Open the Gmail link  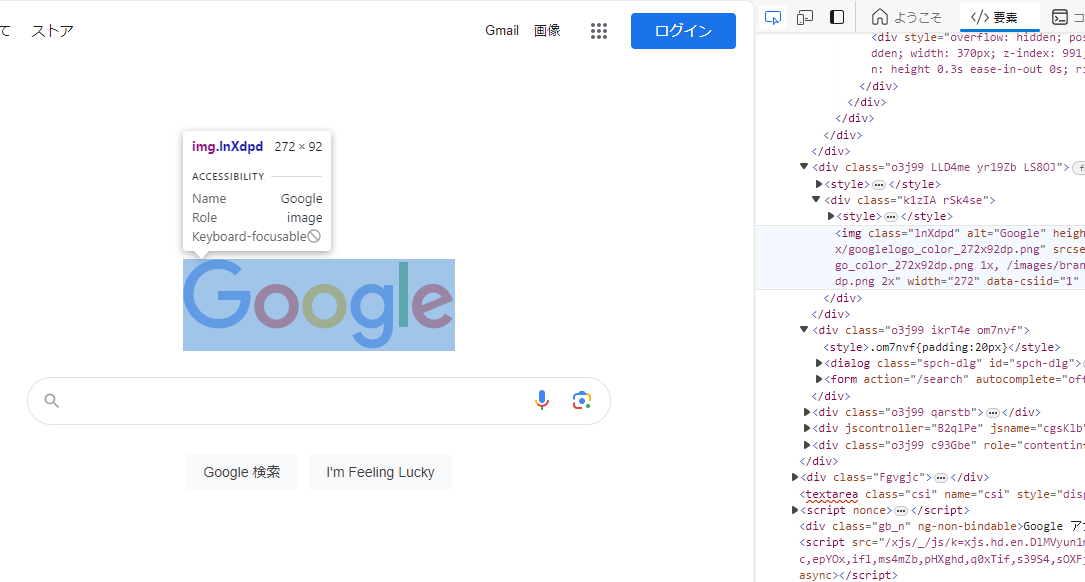coord(502,31)
